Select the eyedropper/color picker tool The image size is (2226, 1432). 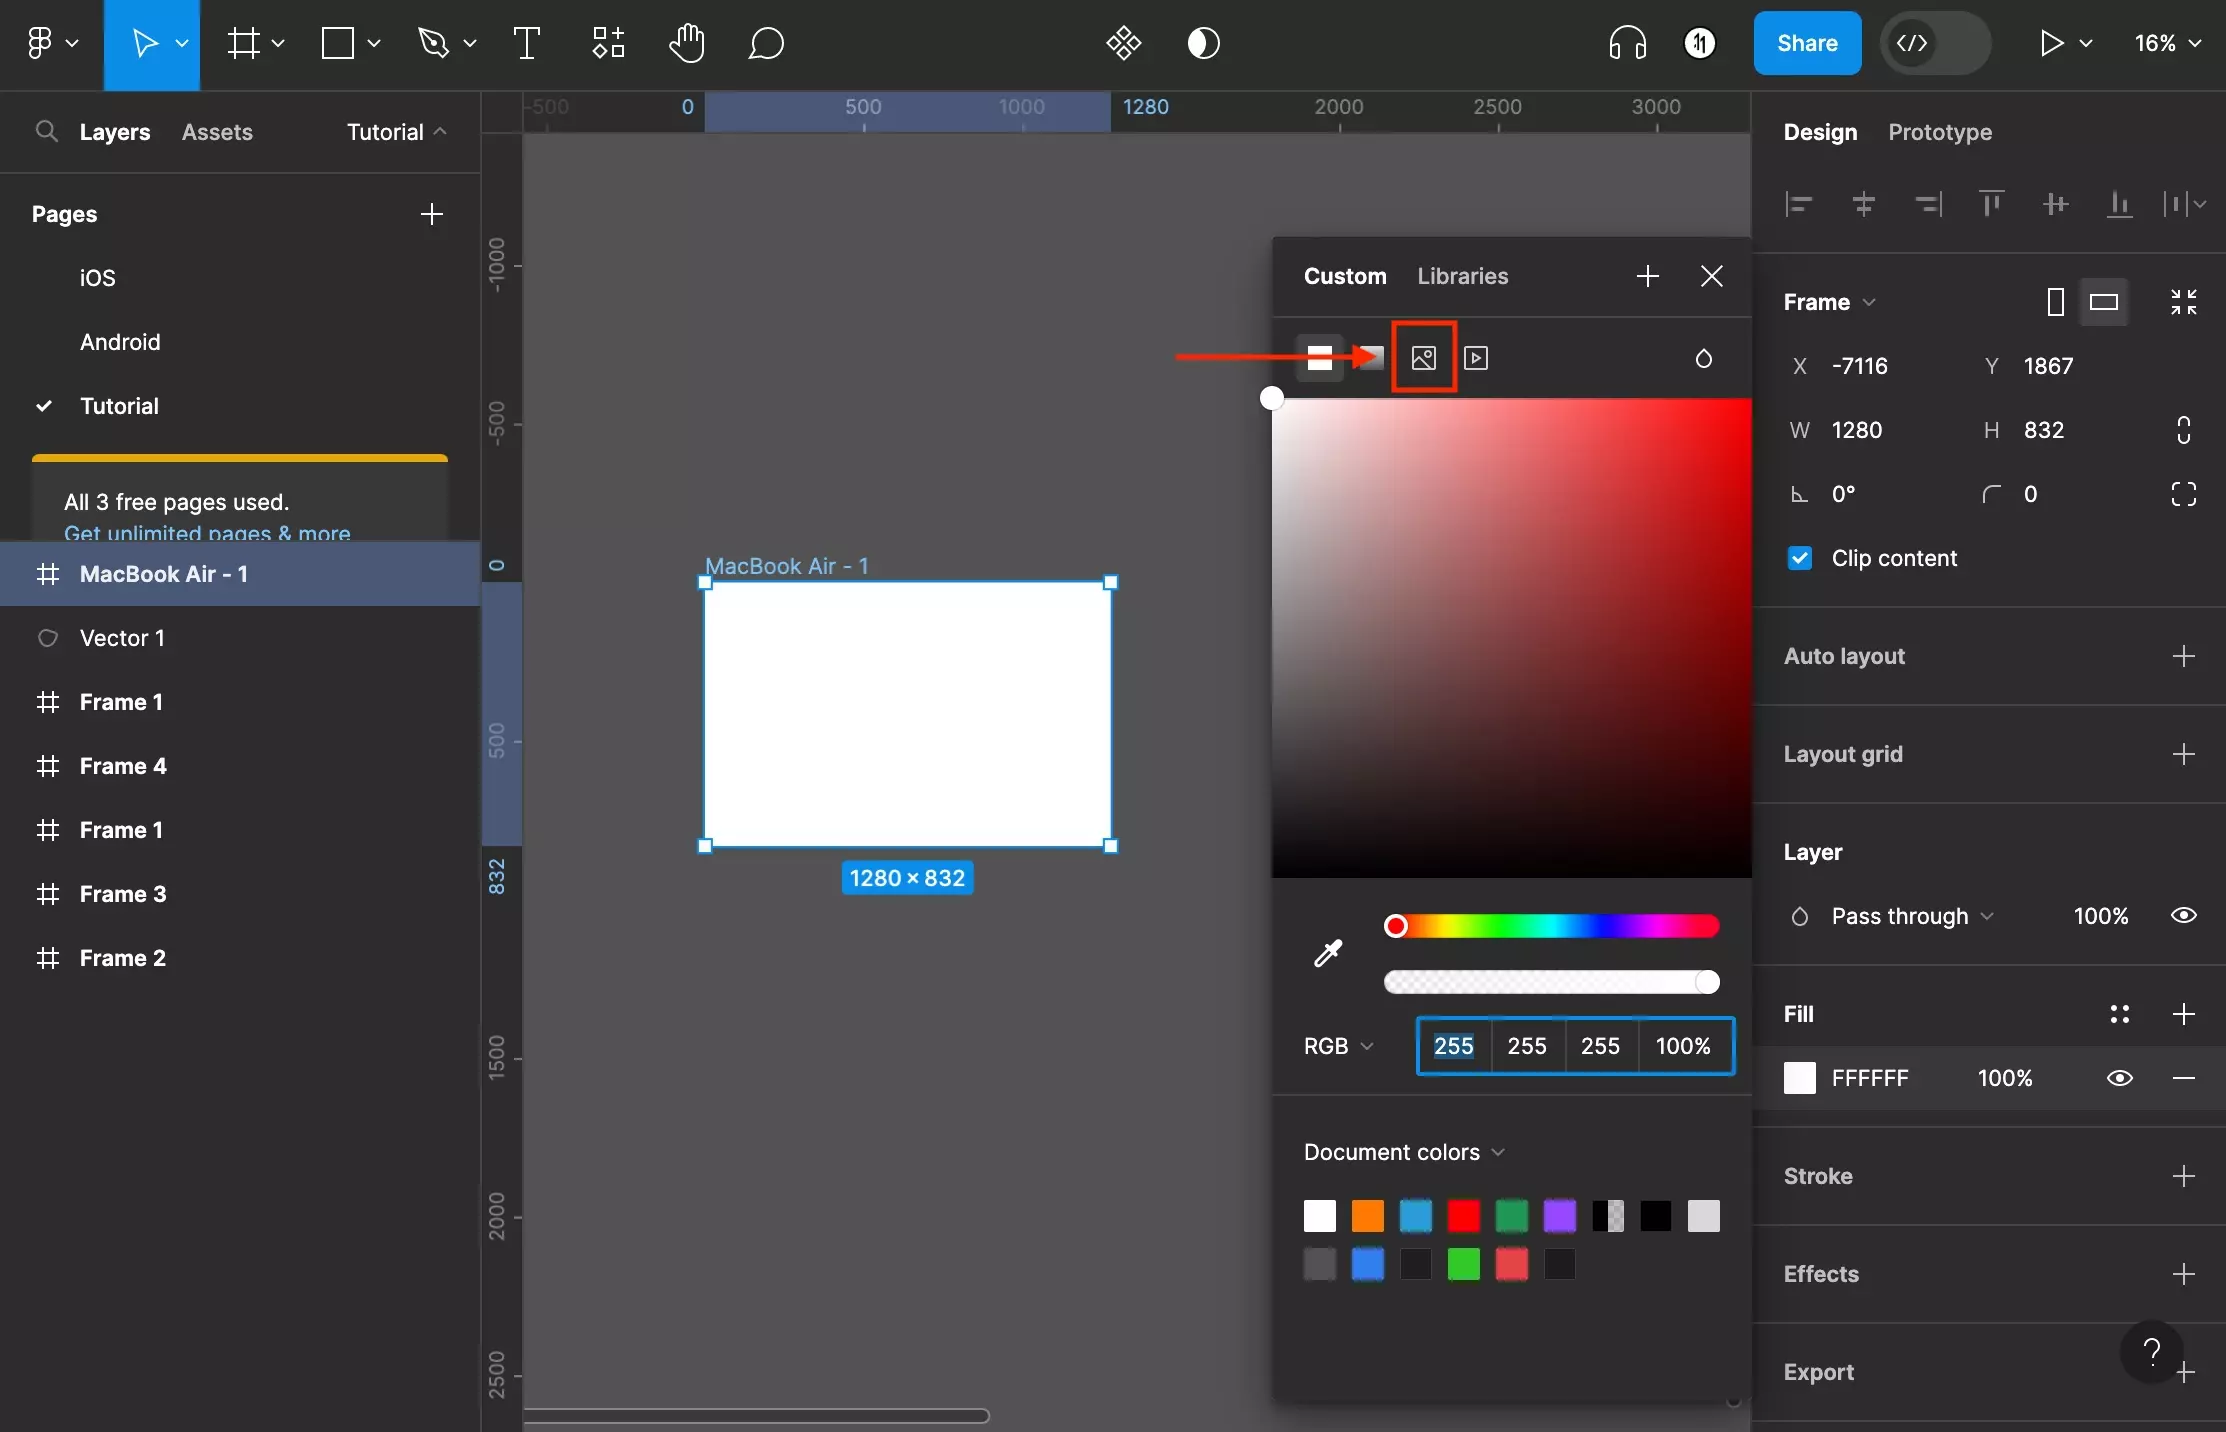point(1327,952)
